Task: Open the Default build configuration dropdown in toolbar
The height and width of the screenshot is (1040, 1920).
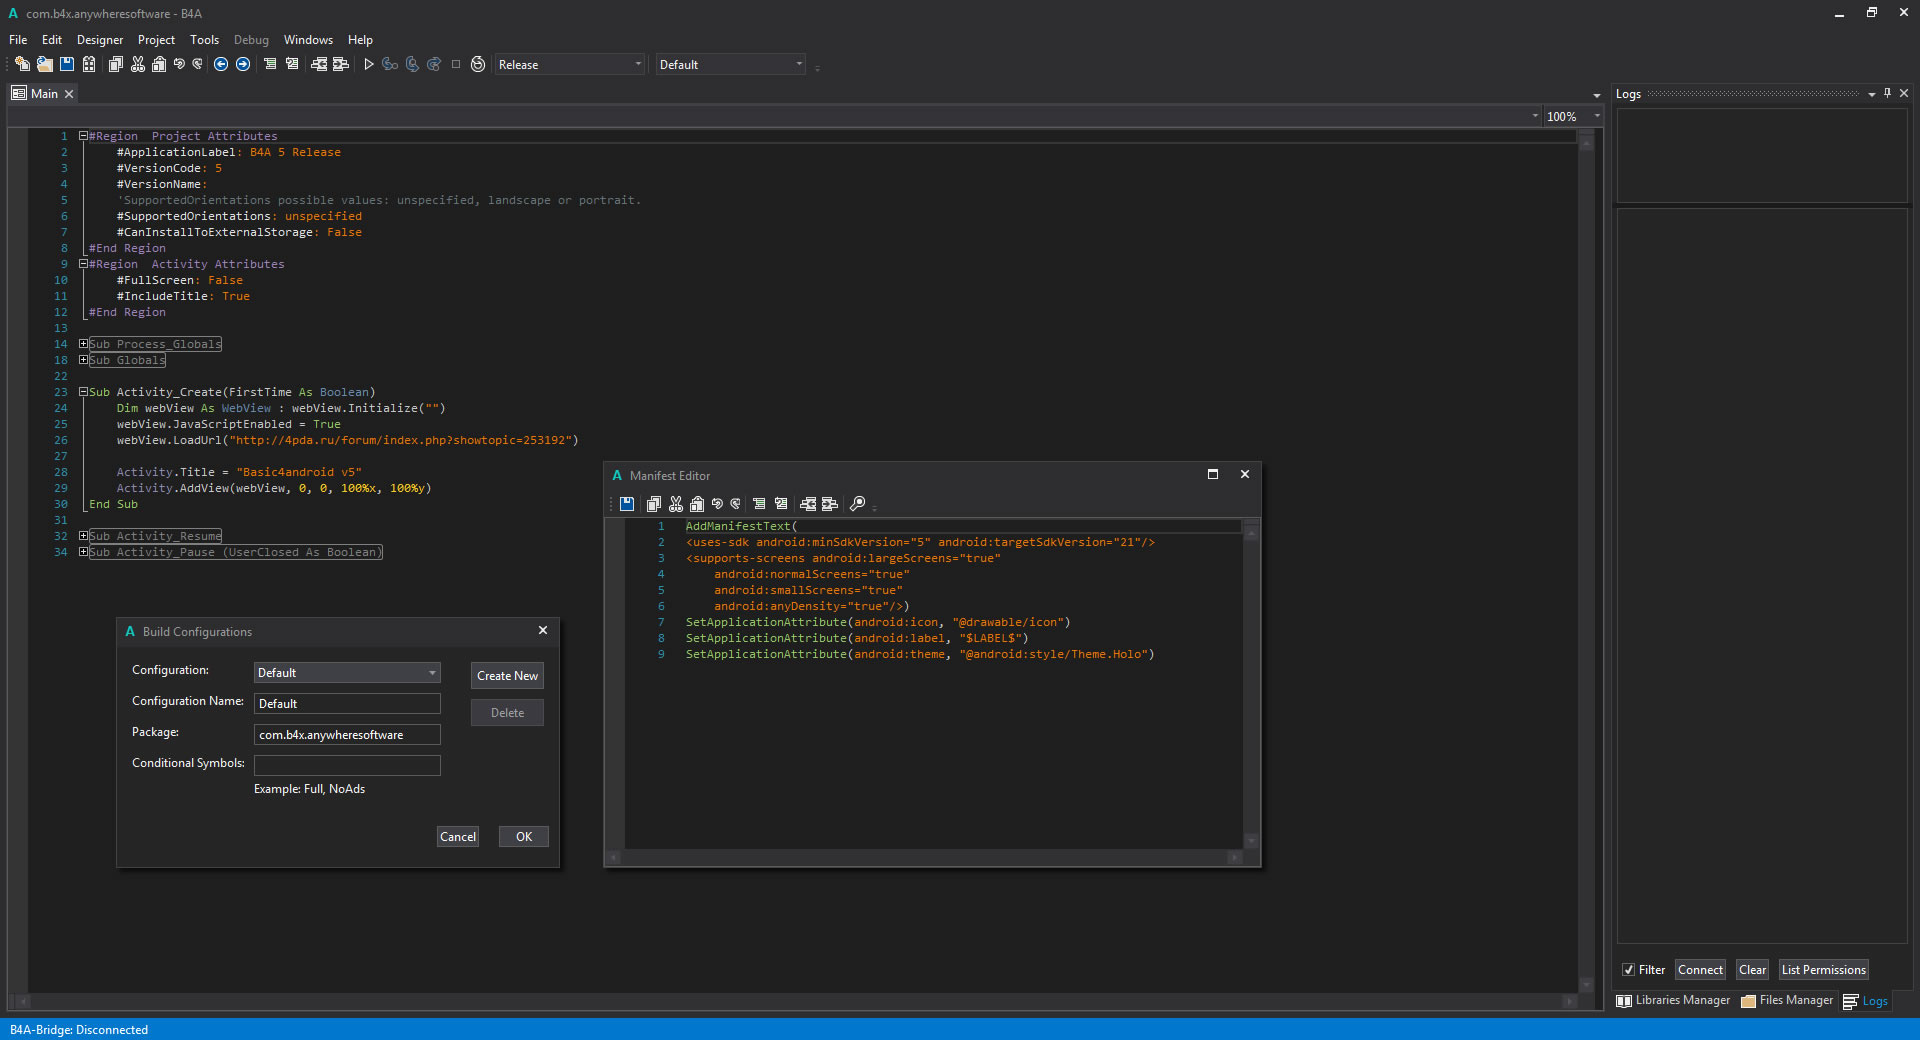Action: tap(730, 64)
